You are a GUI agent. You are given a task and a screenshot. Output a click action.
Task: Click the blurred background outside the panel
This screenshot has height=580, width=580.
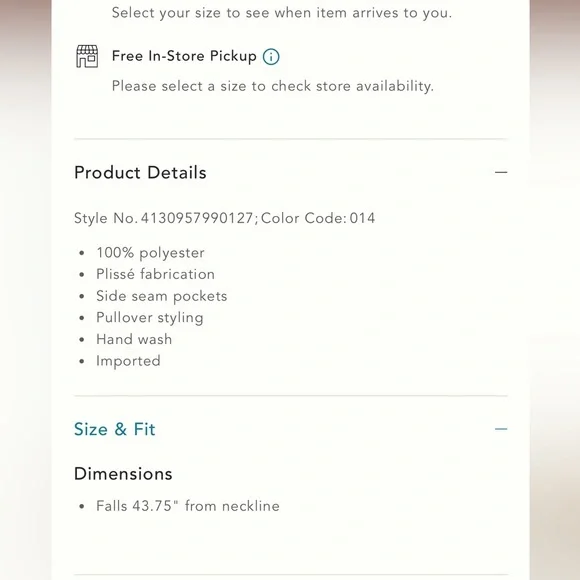(x=25, y=289)
